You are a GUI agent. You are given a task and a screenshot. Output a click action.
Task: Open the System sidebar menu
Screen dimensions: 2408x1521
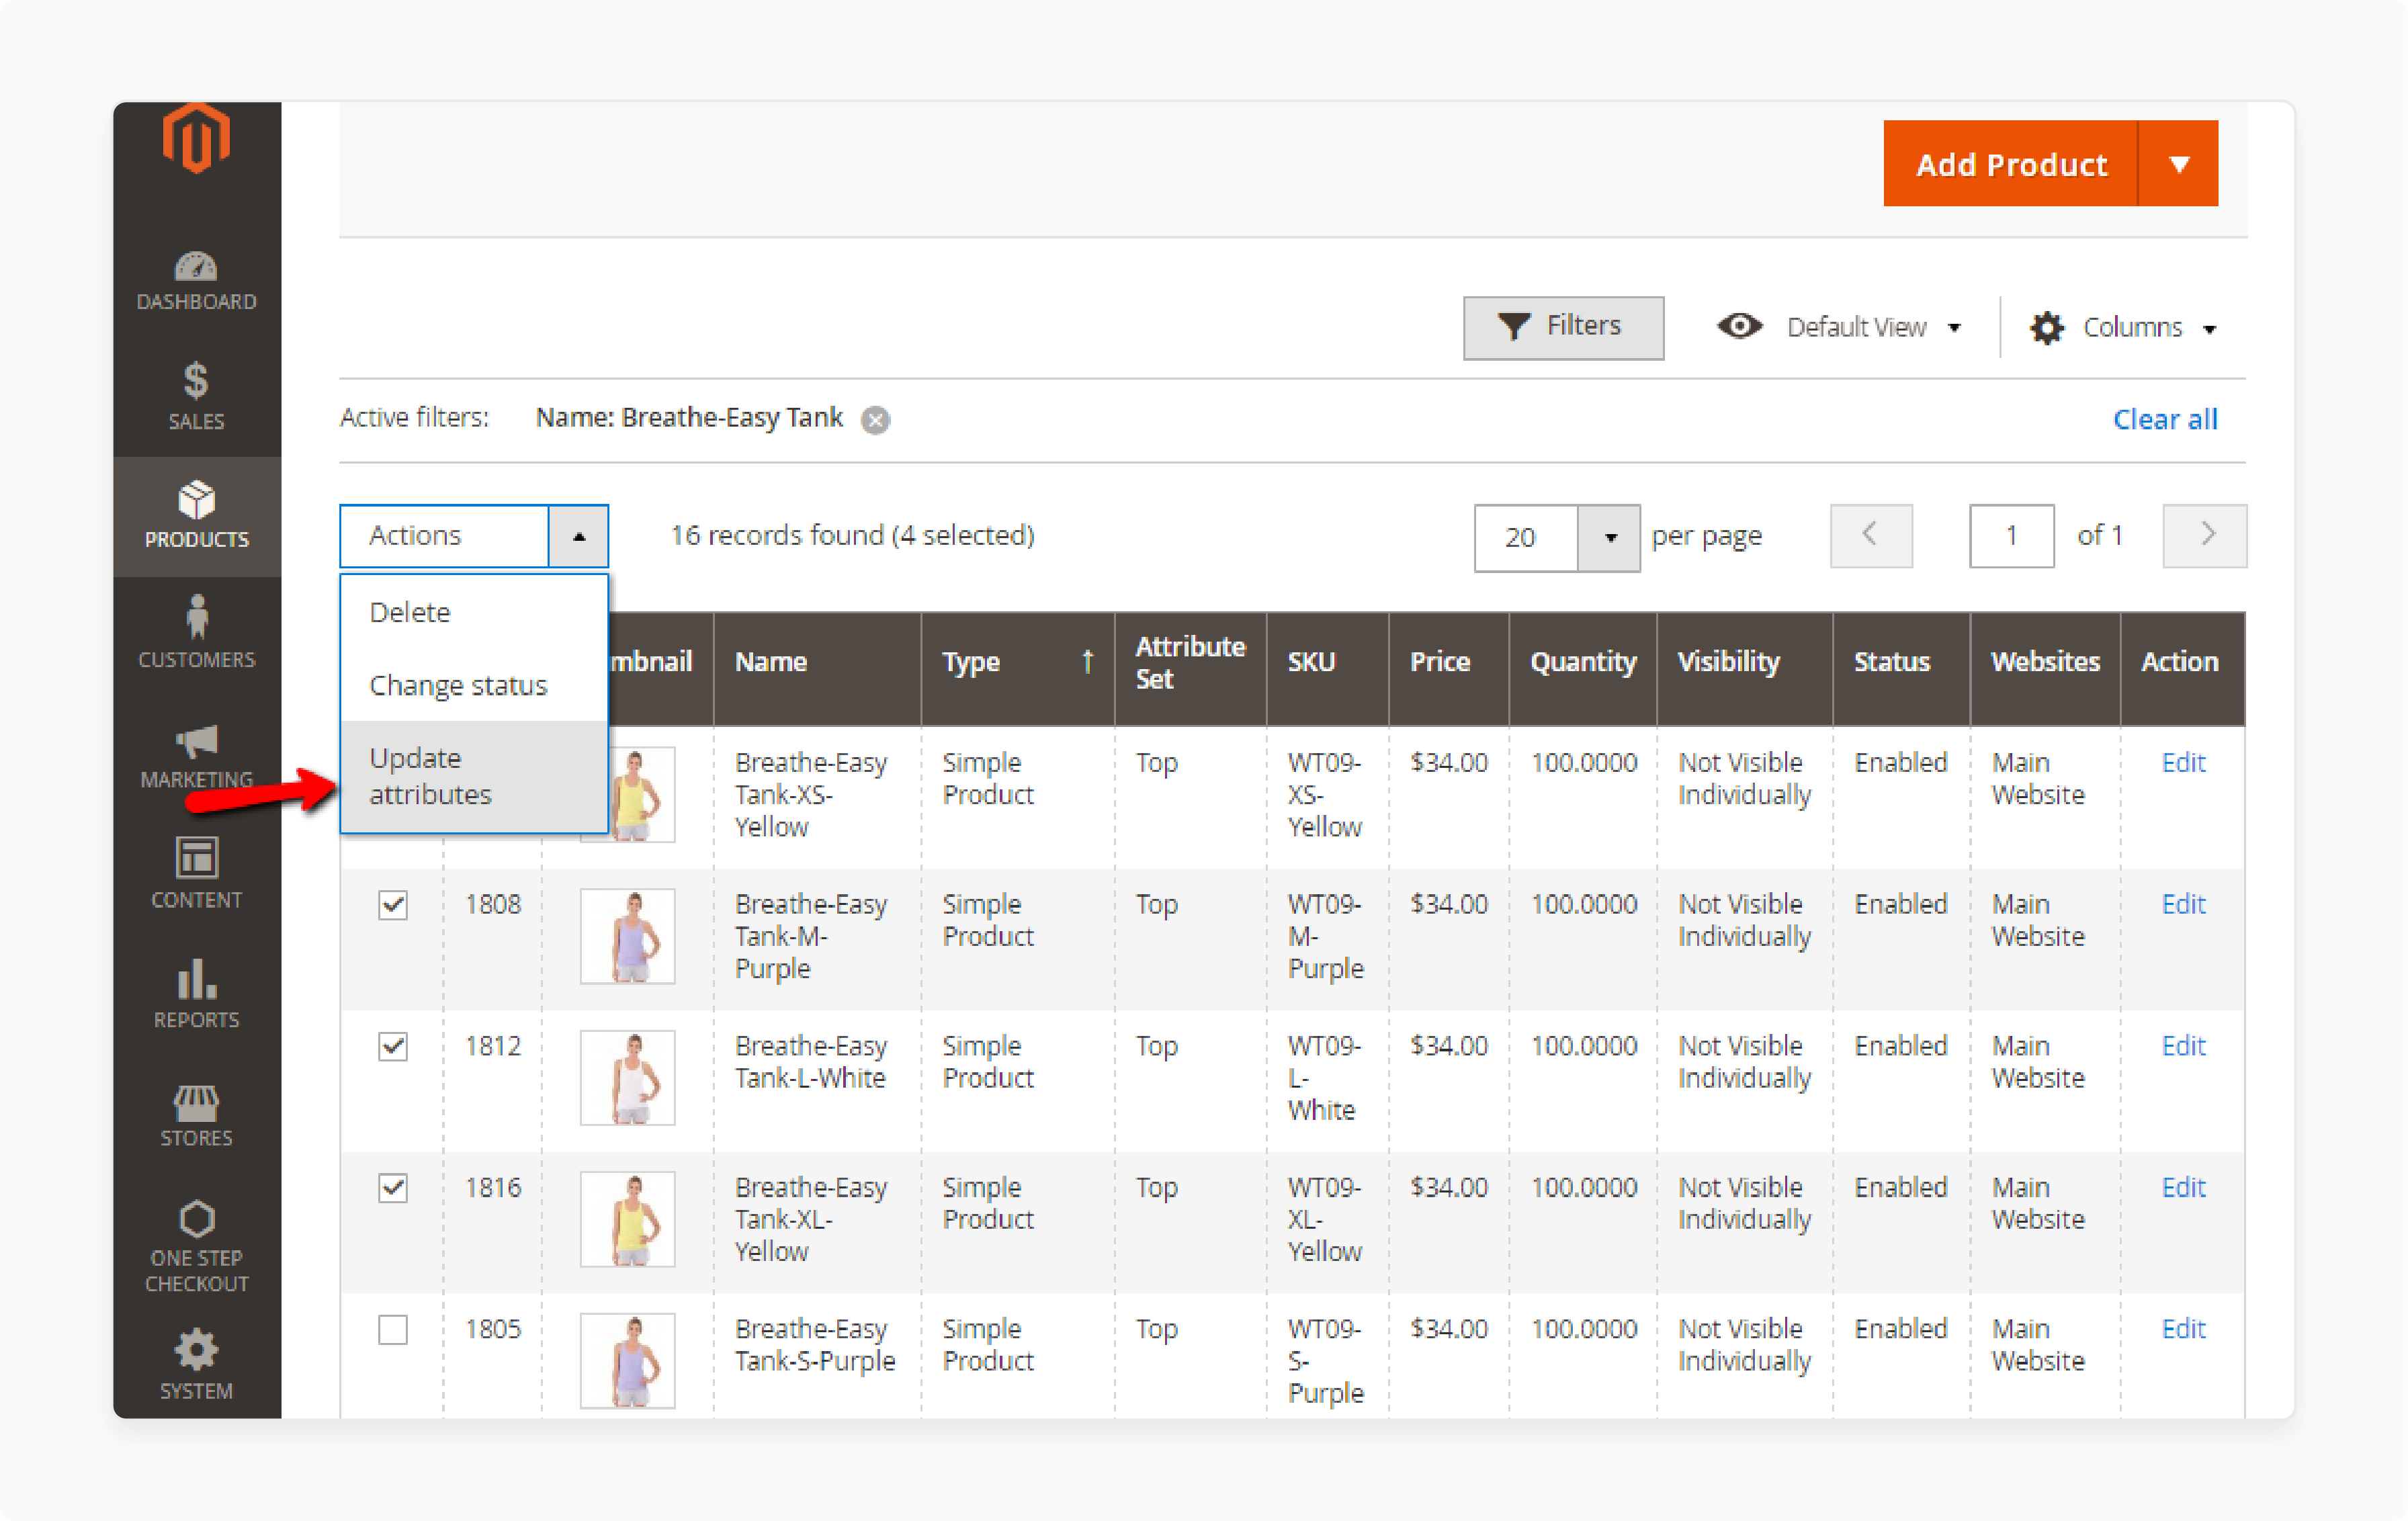click(196, 1364)
